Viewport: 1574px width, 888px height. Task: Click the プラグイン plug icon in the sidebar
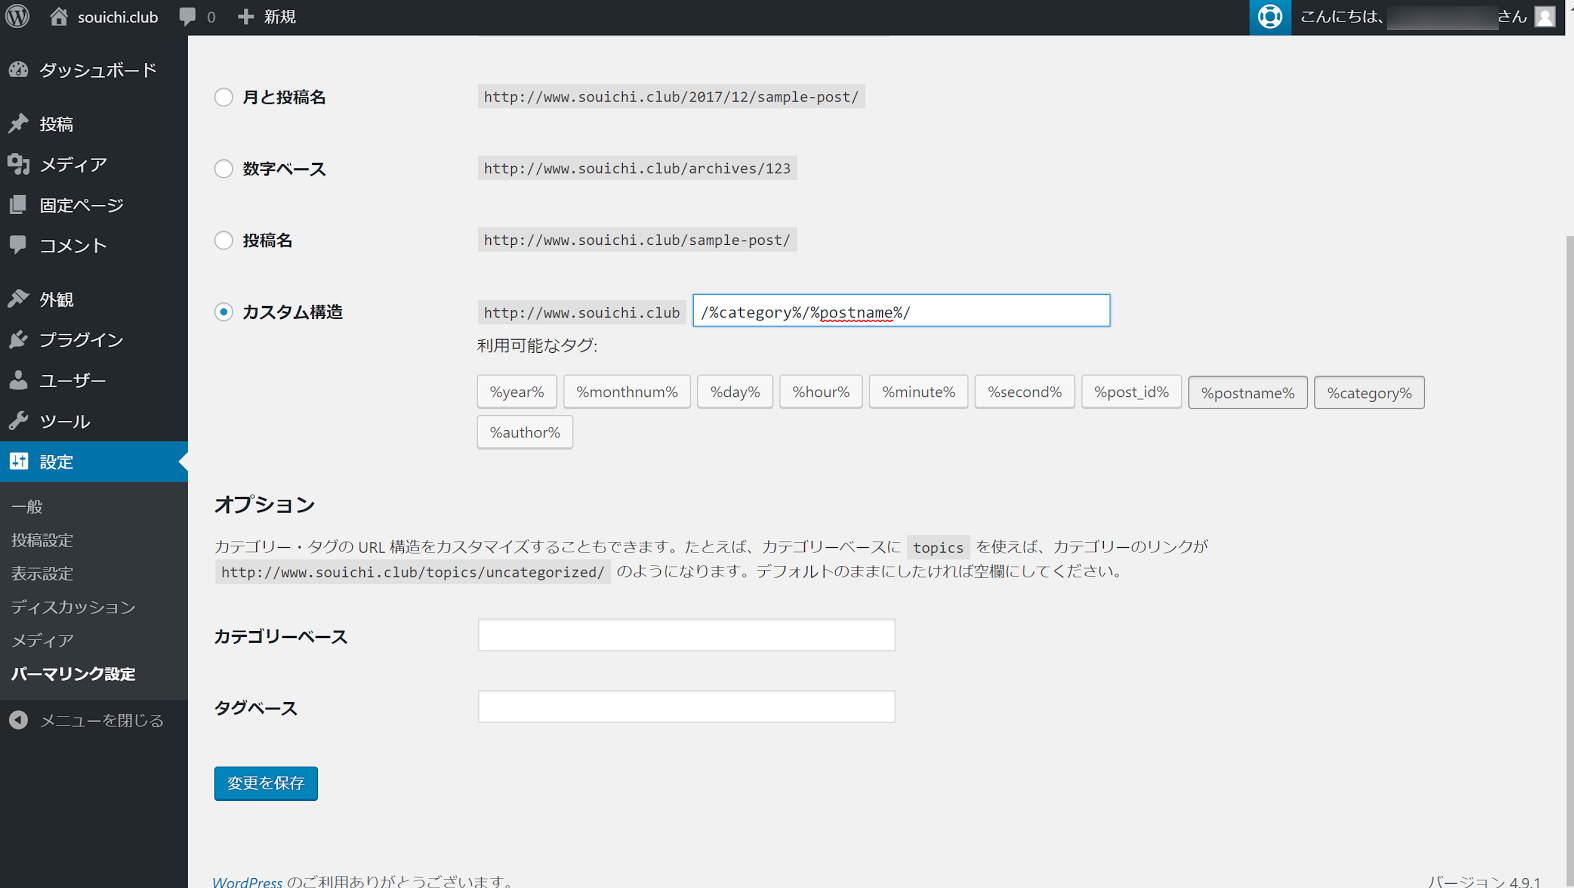click(x=19, y=340)
